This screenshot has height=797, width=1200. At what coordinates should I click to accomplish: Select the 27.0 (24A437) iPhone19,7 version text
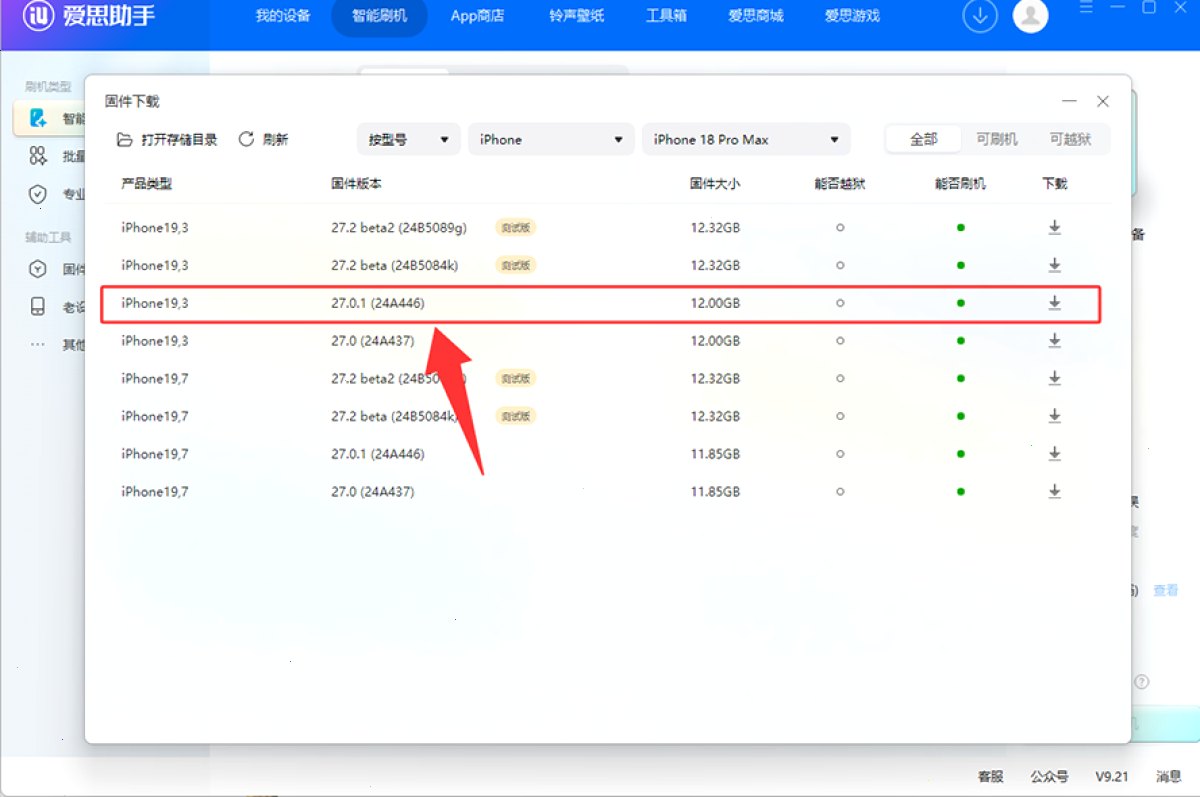coord(373,491)
